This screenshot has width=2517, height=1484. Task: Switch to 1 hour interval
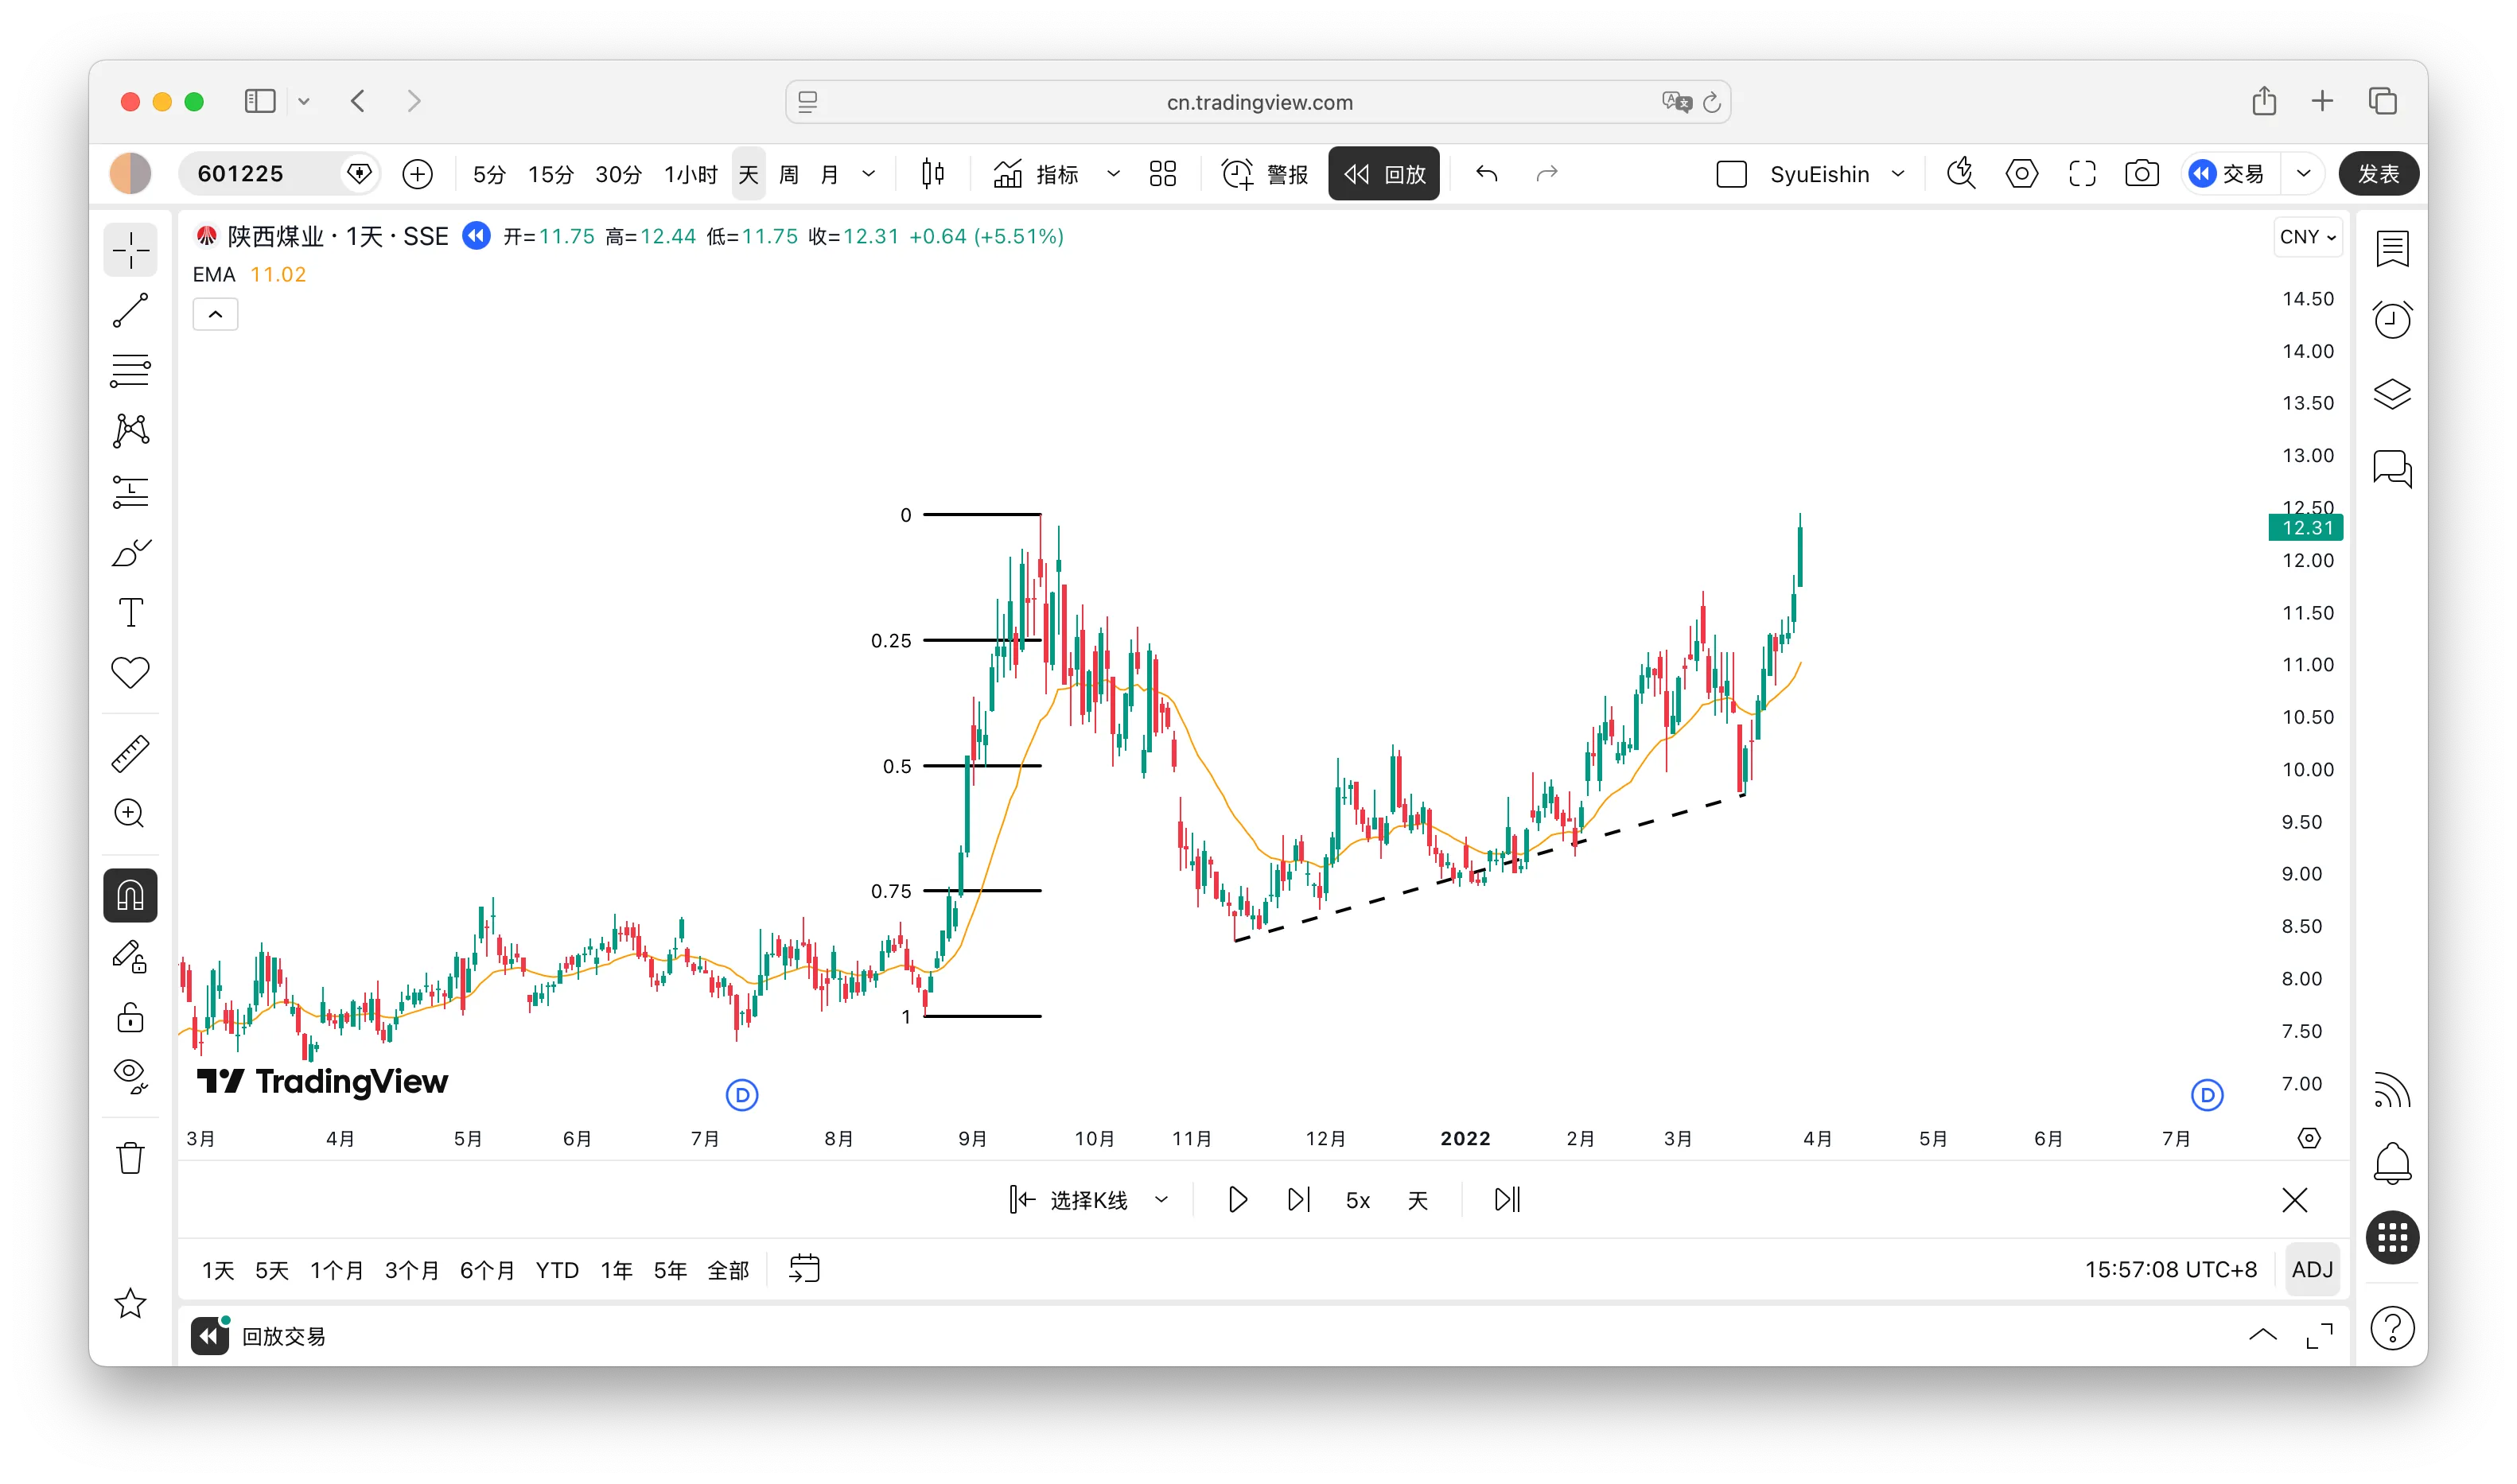click(x=691, y=174)
